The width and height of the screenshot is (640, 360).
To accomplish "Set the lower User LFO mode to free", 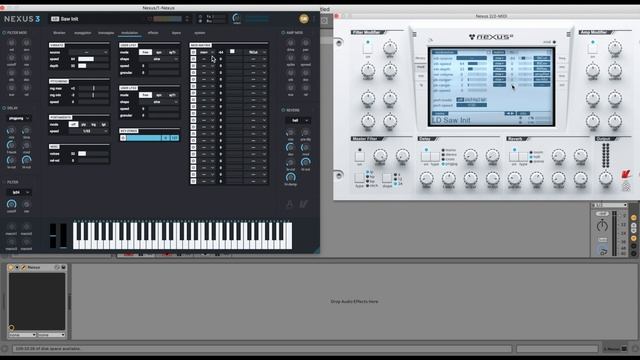I will (x=145, y=95).
